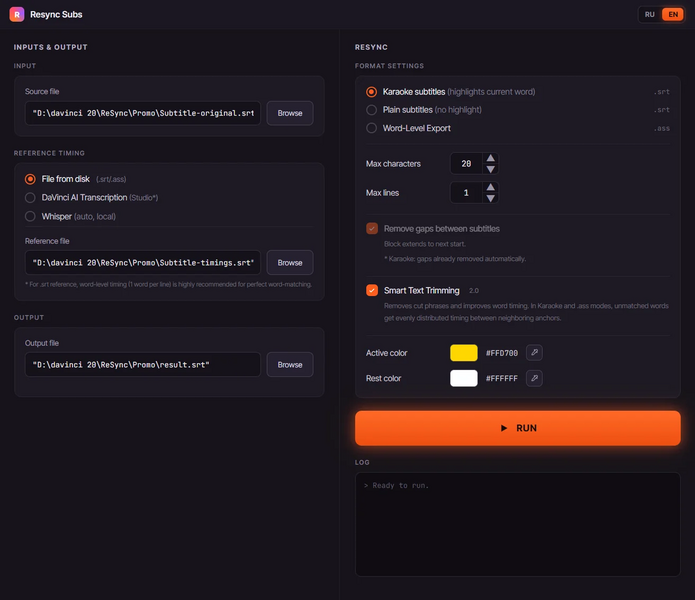The image size is (695, 600).
Task: Browse for the Reference file
Action: click(290, 263)
